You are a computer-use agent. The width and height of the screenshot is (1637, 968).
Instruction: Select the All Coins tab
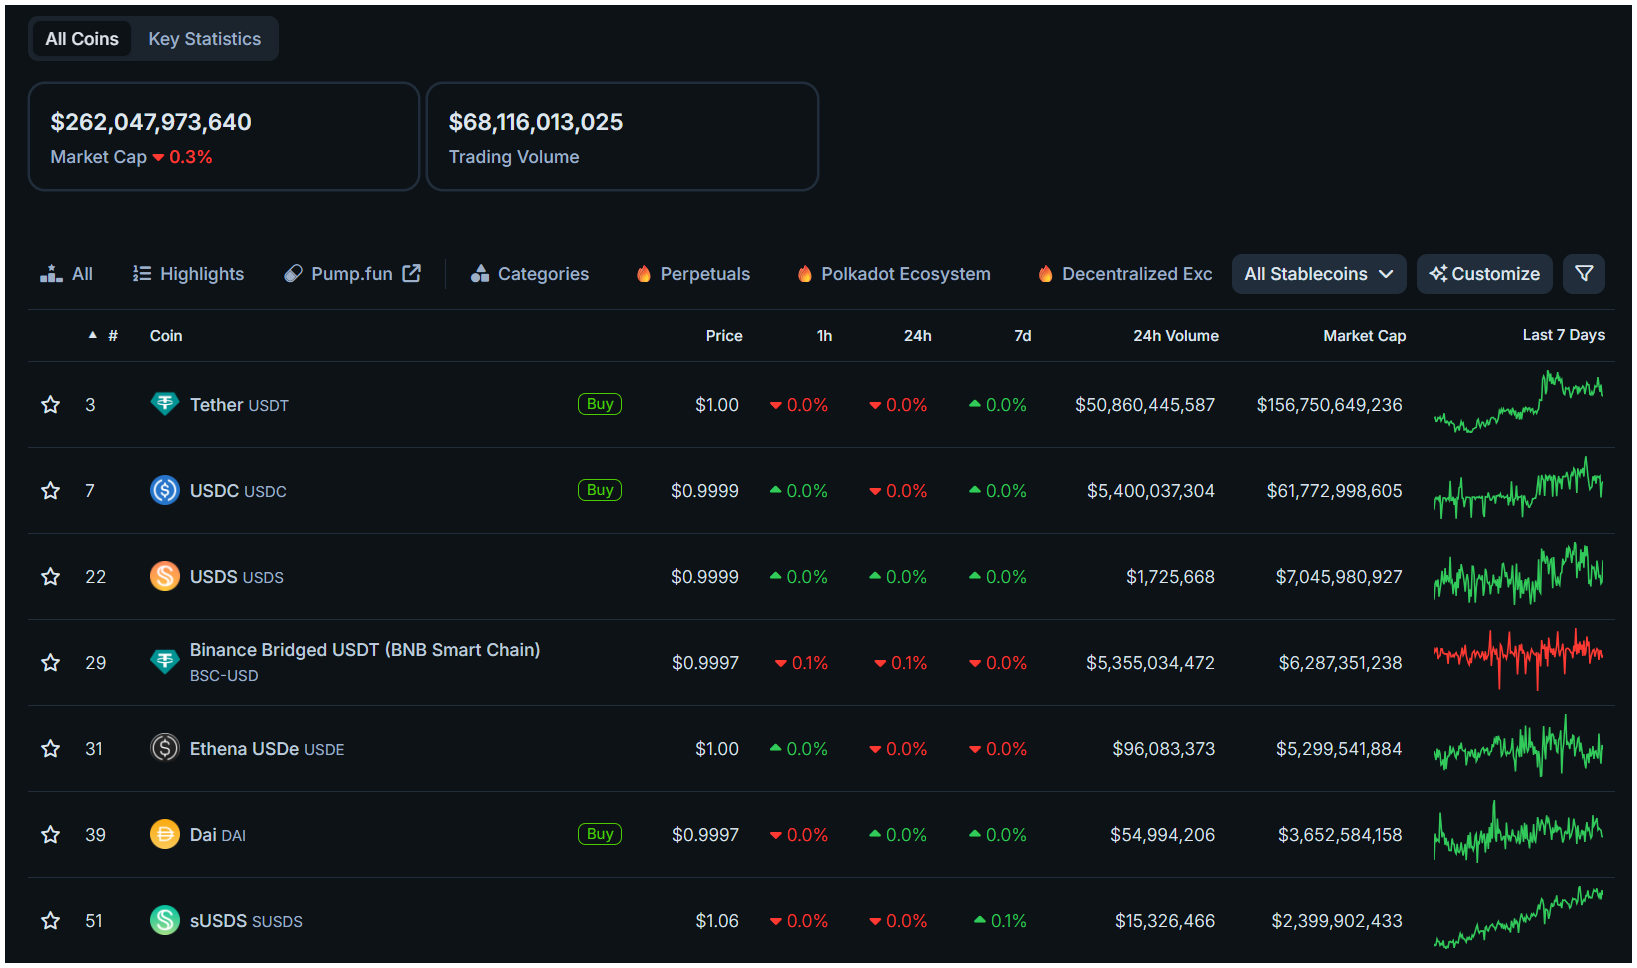[x=81, y=38]
